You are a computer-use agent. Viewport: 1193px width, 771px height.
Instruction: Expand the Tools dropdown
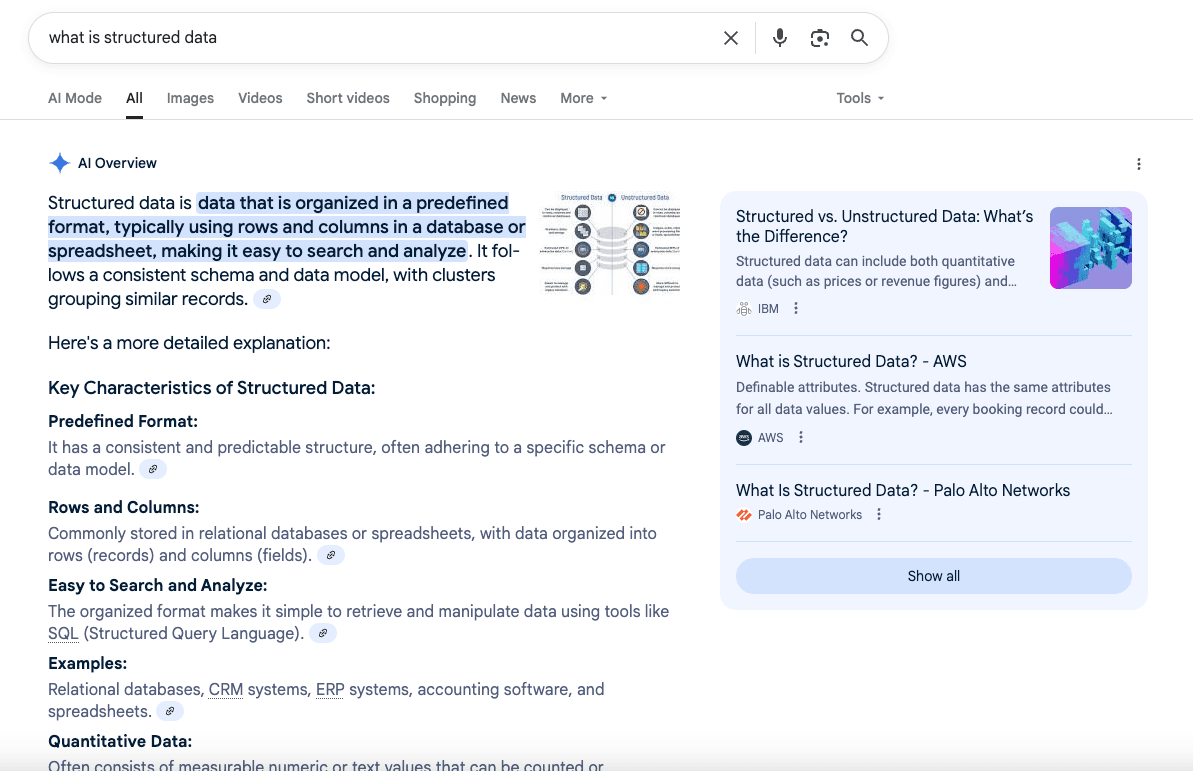pos(860,98)
